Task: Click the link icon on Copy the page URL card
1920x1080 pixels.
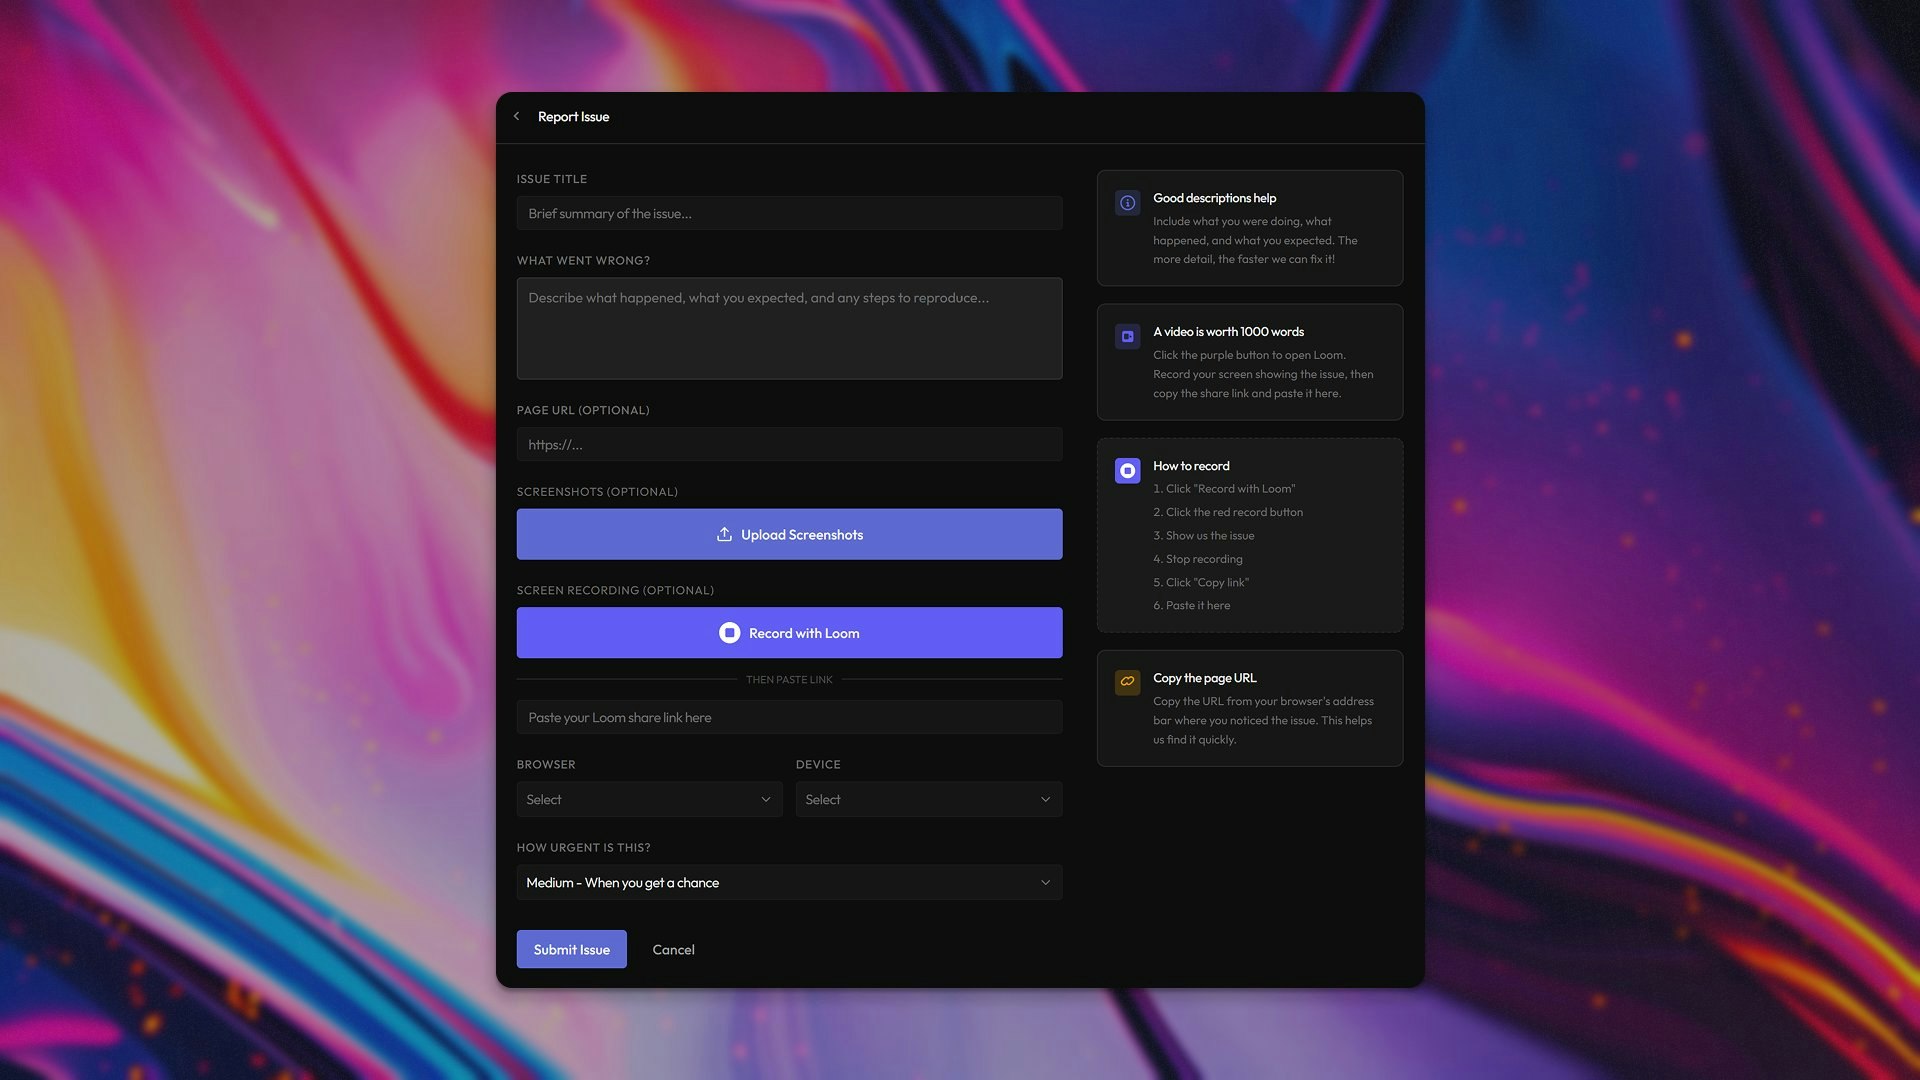Action: coord(1127,682)
